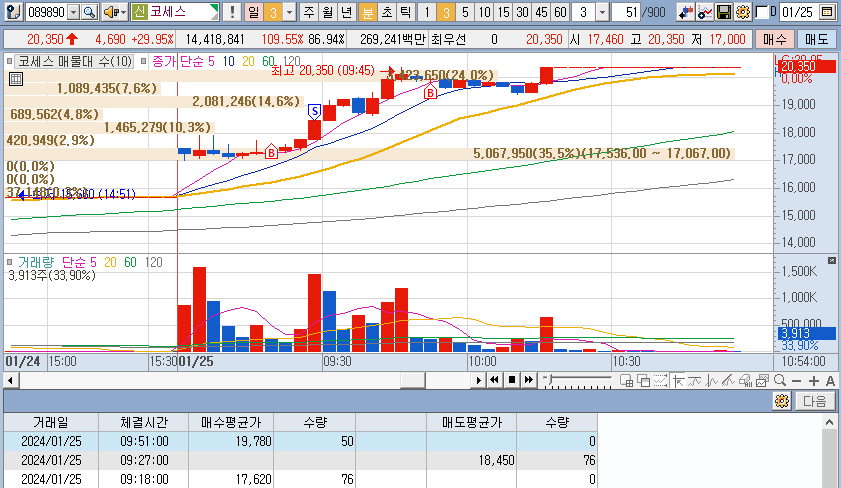
Task: Open the custom interval dropdown showing 3
Action: 602,12
